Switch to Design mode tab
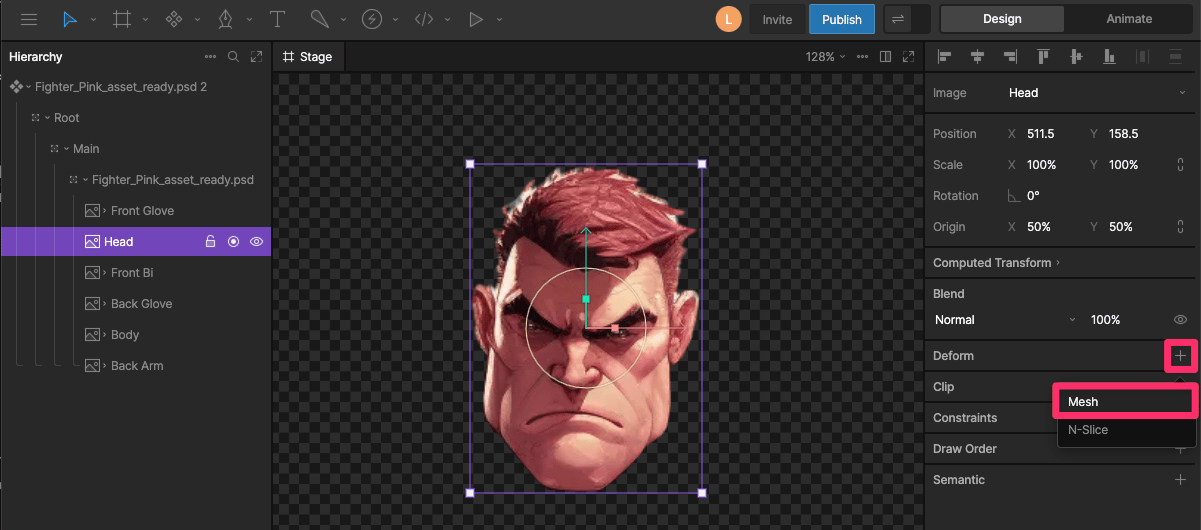This screenshot has width=1201, height=530. pyautogui.click(x=1002, y=19)
